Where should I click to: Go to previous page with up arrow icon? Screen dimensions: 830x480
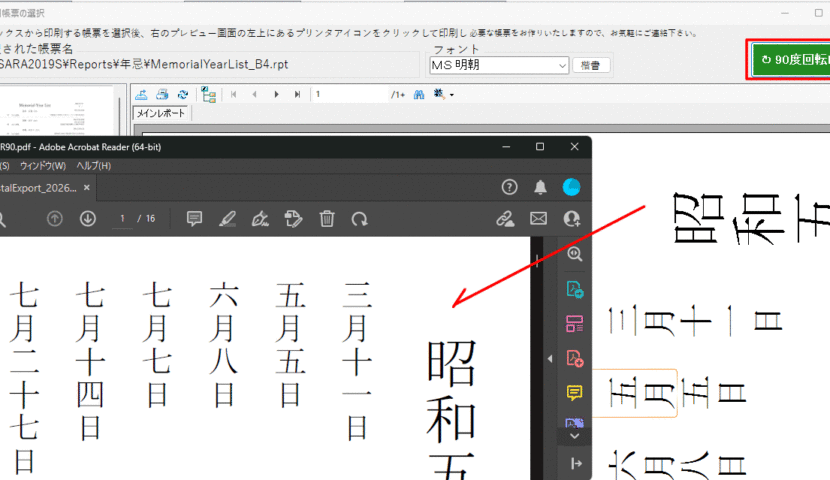(55, 218)
